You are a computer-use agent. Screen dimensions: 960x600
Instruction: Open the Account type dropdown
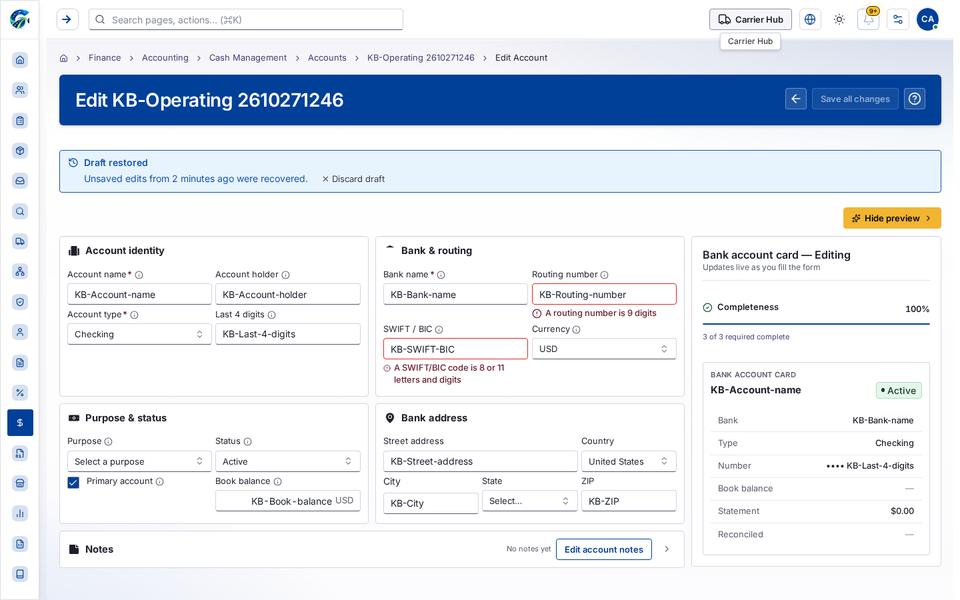coord(139,334)
